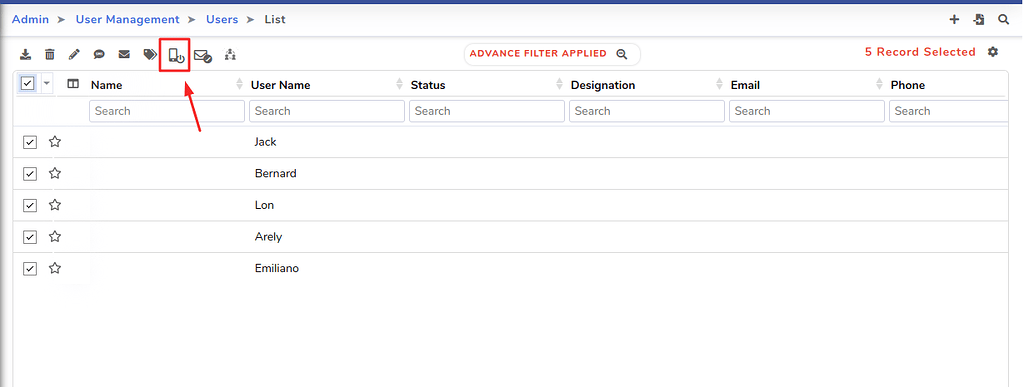Uncheck the Bernard row checkbox
The height and width of the screenshot is (387, 1024).
pos(29,174)
